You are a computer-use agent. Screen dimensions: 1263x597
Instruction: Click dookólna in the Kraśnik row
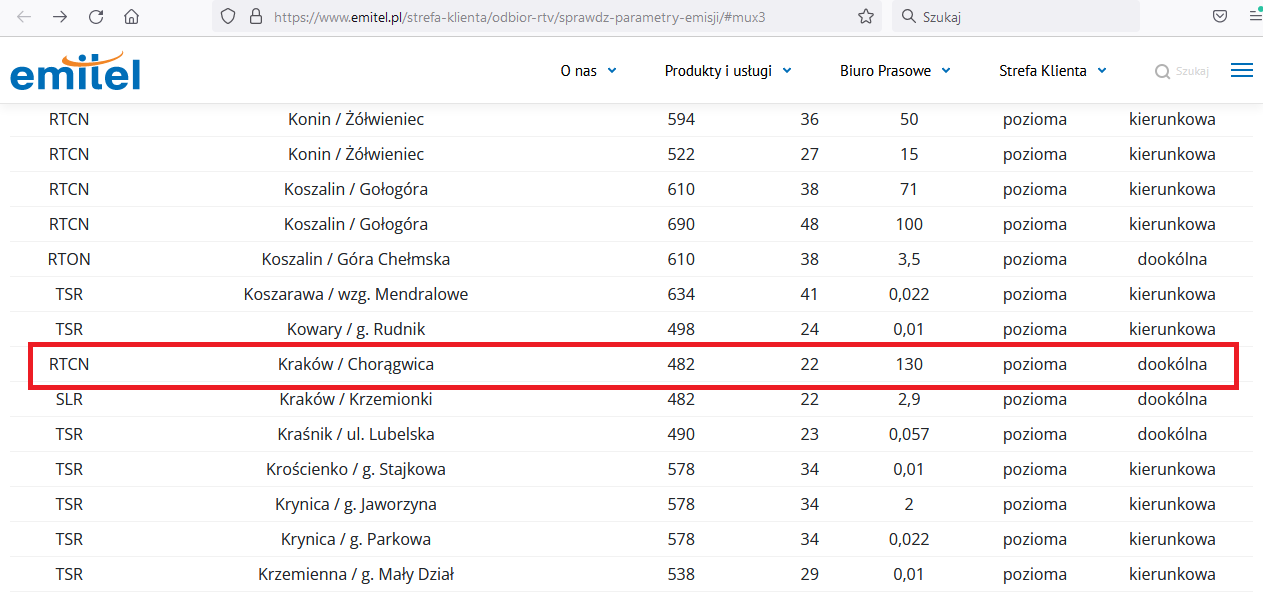point(1172,435)
